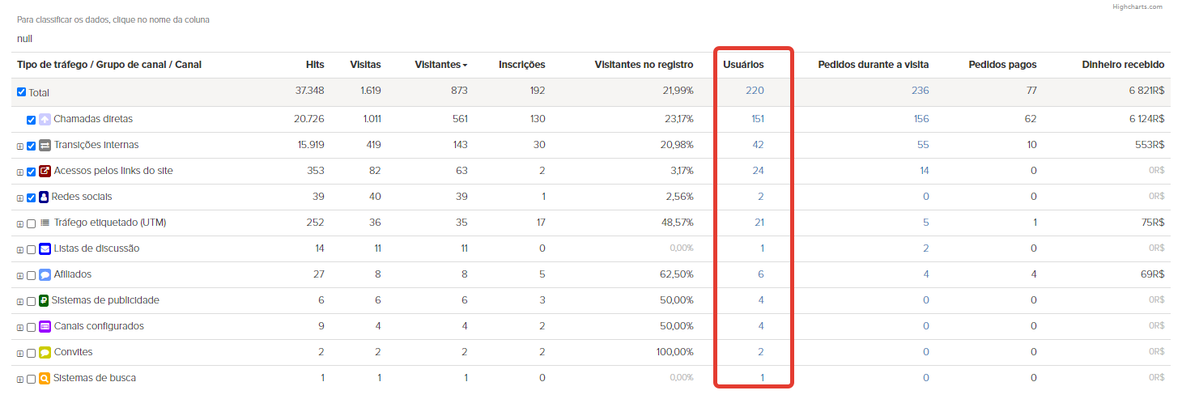The image size is (1199, 399).
Task: Sort by Hits column header
Action: point(315,65)
